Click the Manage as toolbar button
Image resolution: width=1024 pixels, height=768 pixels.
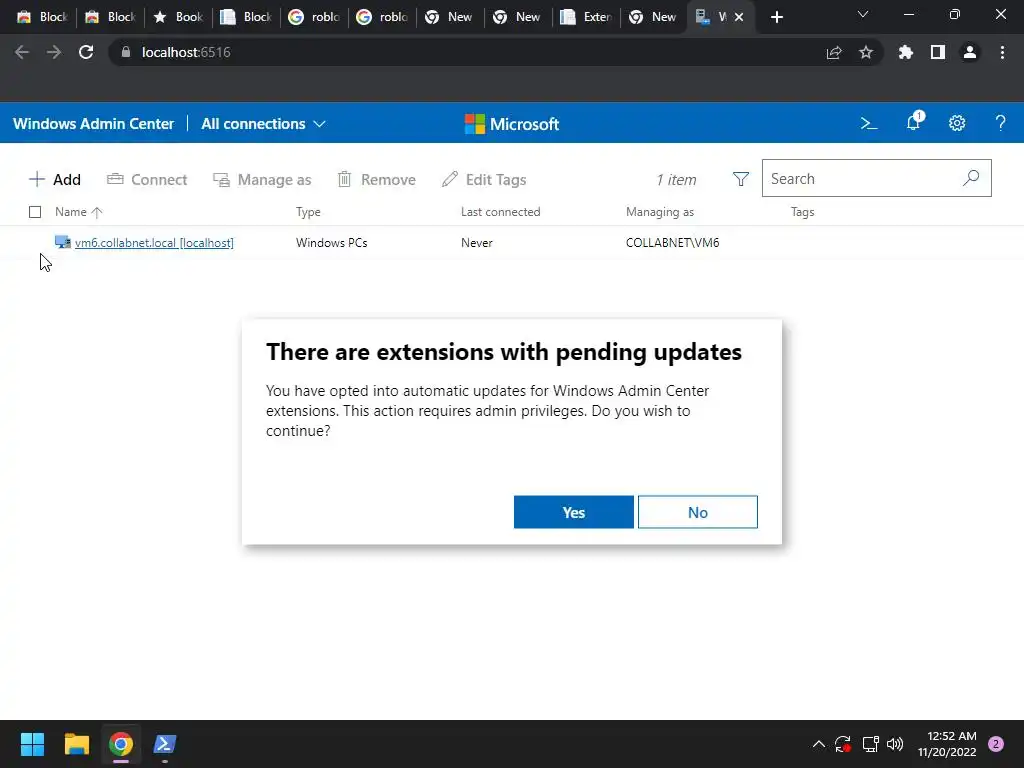click(262, 180)
